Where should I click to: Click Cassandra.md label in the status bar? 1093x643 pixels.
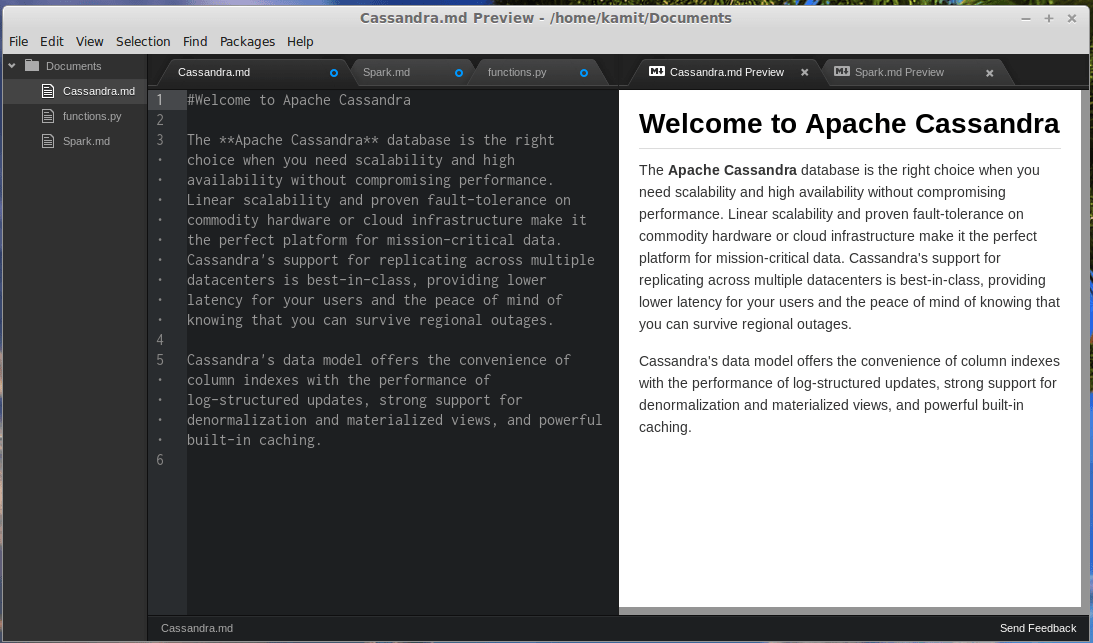coord(196,627)
